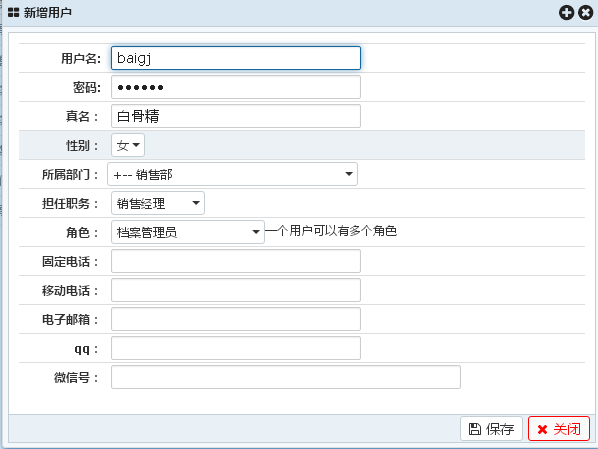
Task: Focus the 密码 password field
Action: pyautogui.click(x=236, y=87)
